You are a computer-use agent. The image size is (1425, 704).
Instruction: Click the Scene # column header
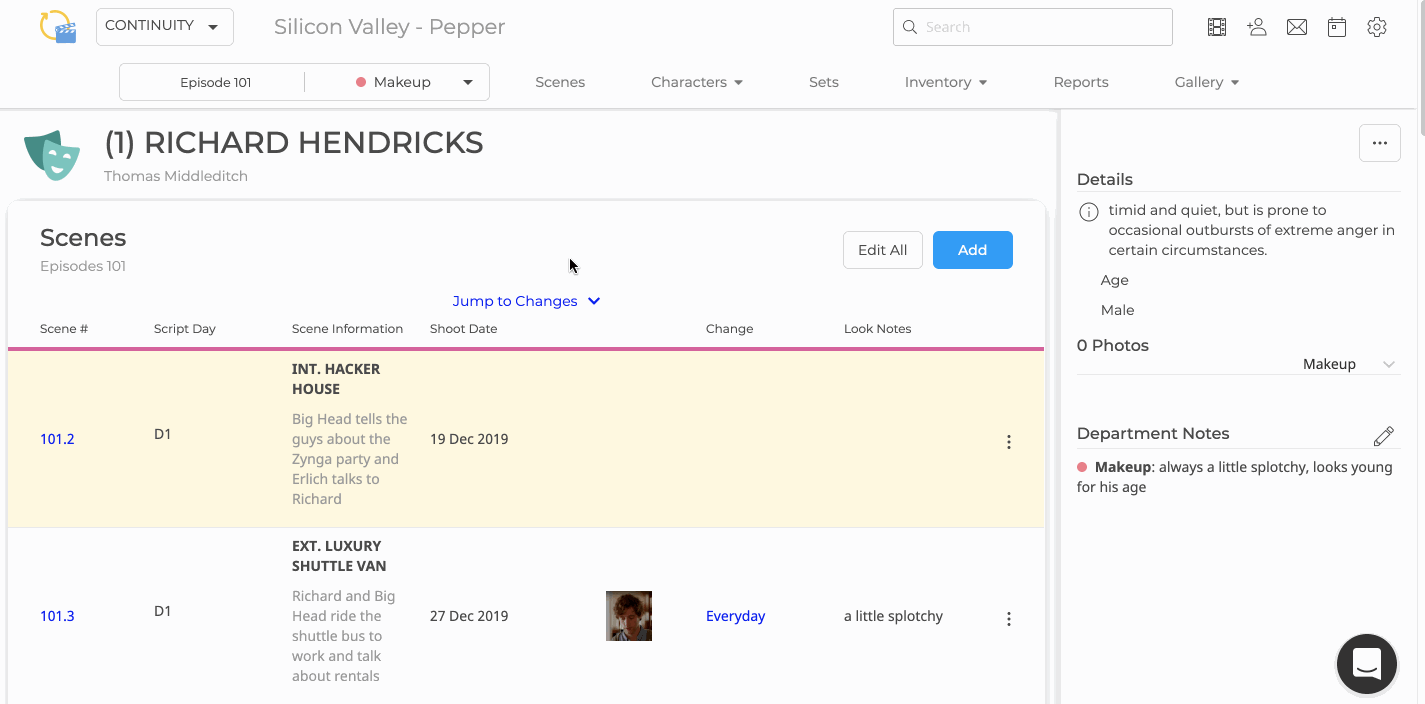pyautogui.click(x=64, y=329)
